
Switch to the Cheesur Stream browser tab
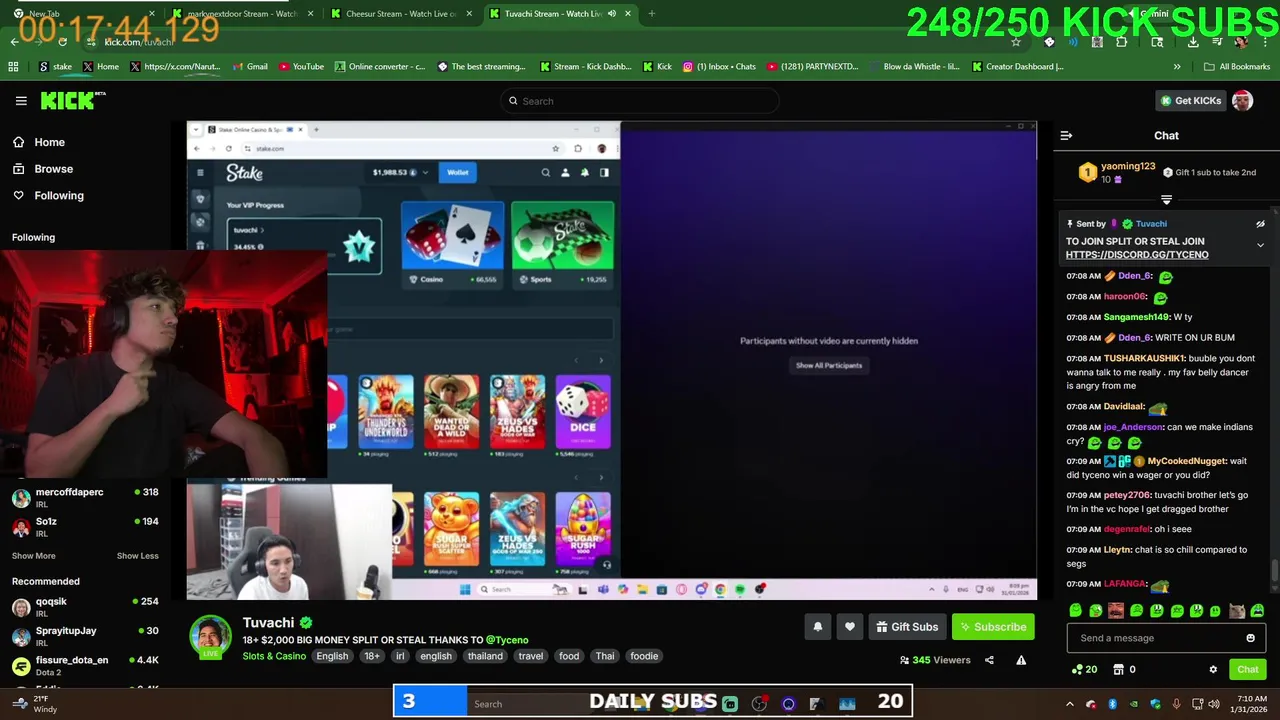coord(400,14)
